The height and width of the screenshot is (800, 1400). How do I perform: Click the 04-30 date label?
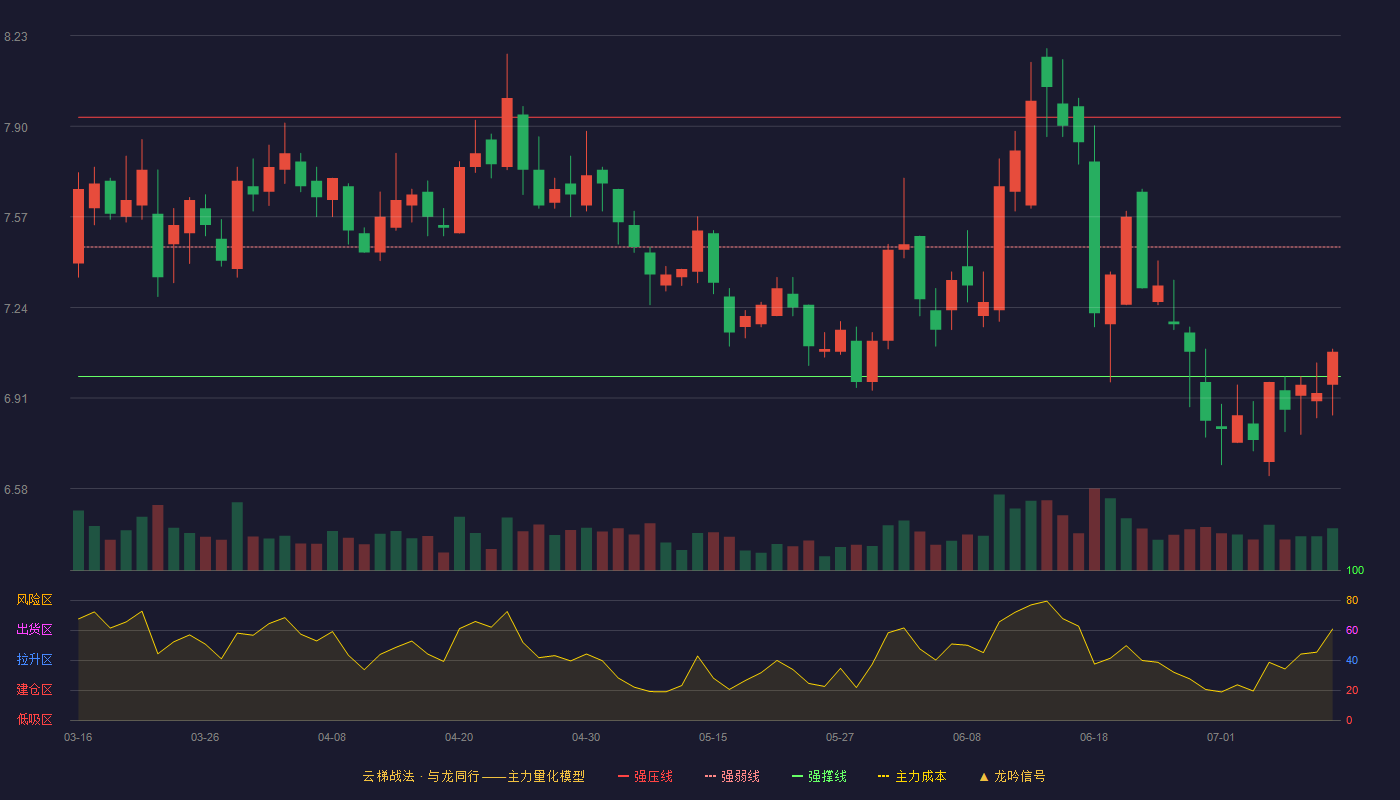(x=586, y=737)
